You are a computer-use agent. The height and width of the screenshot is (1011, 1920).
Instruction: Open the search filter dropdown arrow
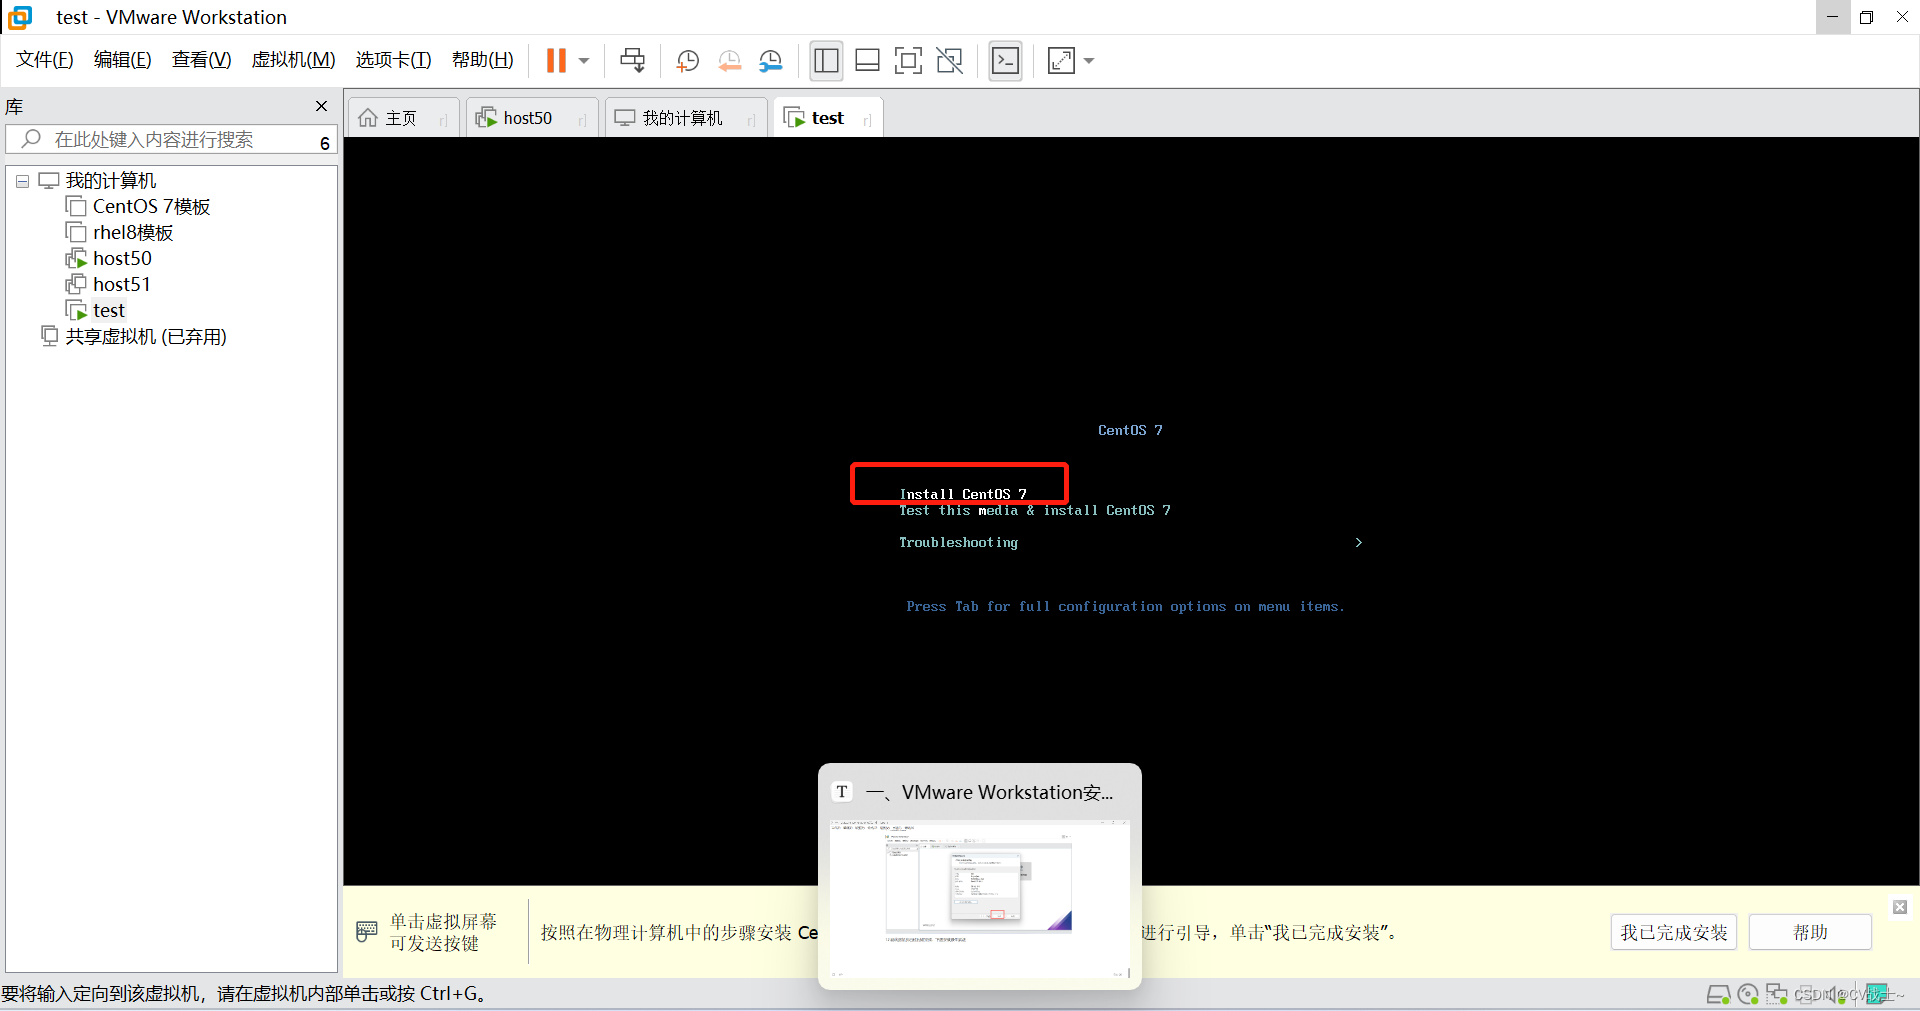pos(325,143)
